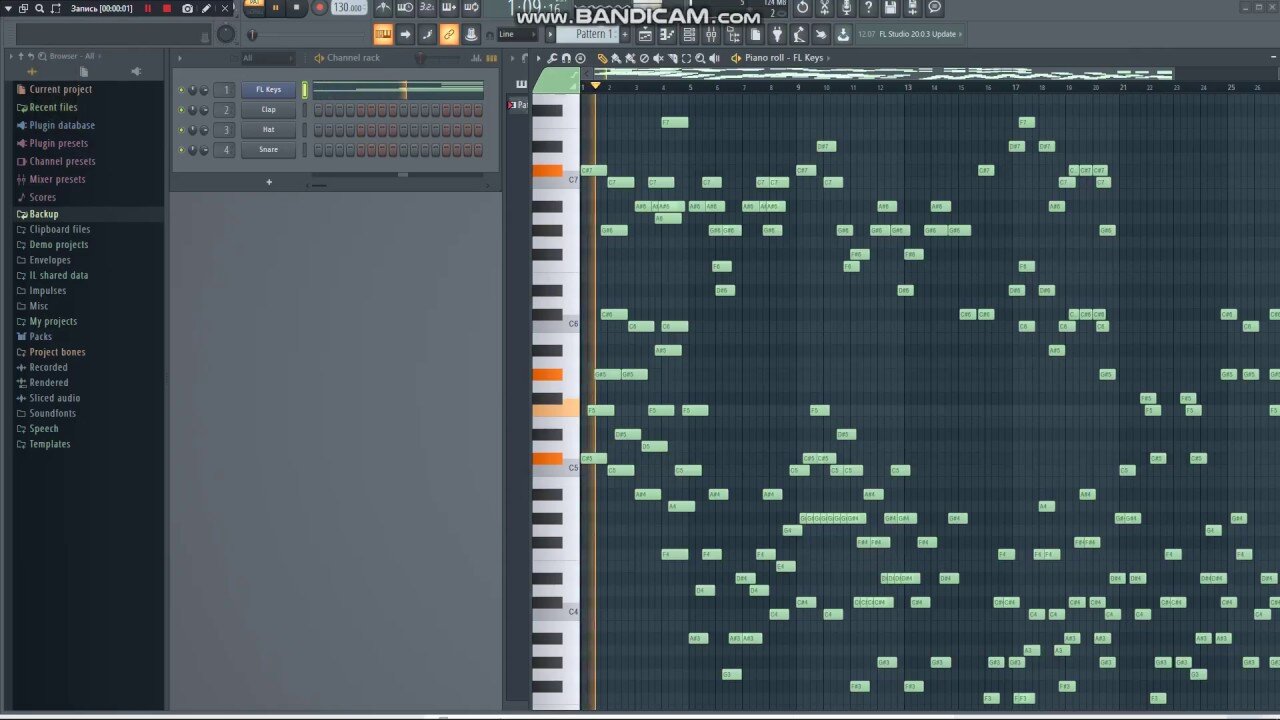
Task: Click the 130.000 tempo field
Action: tap(348, 8)
